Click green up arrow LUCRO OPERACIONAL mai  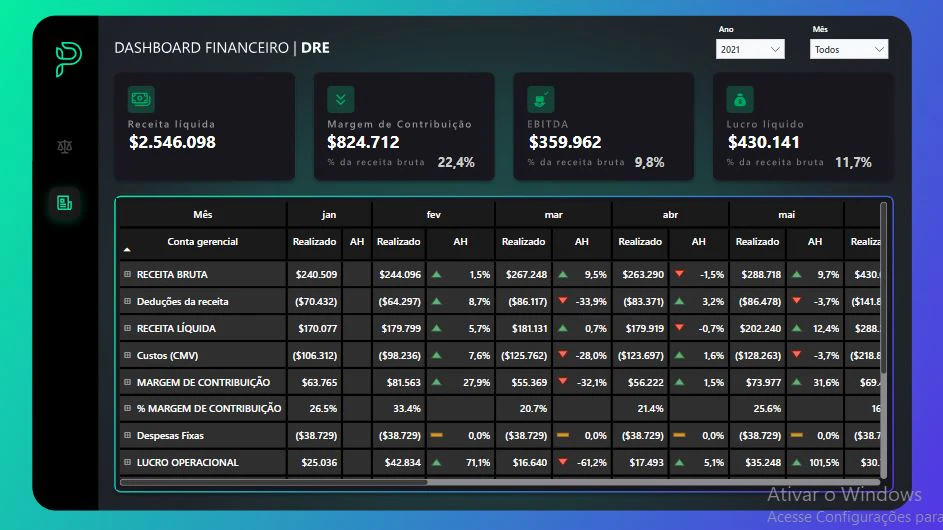tap(796, 463)
